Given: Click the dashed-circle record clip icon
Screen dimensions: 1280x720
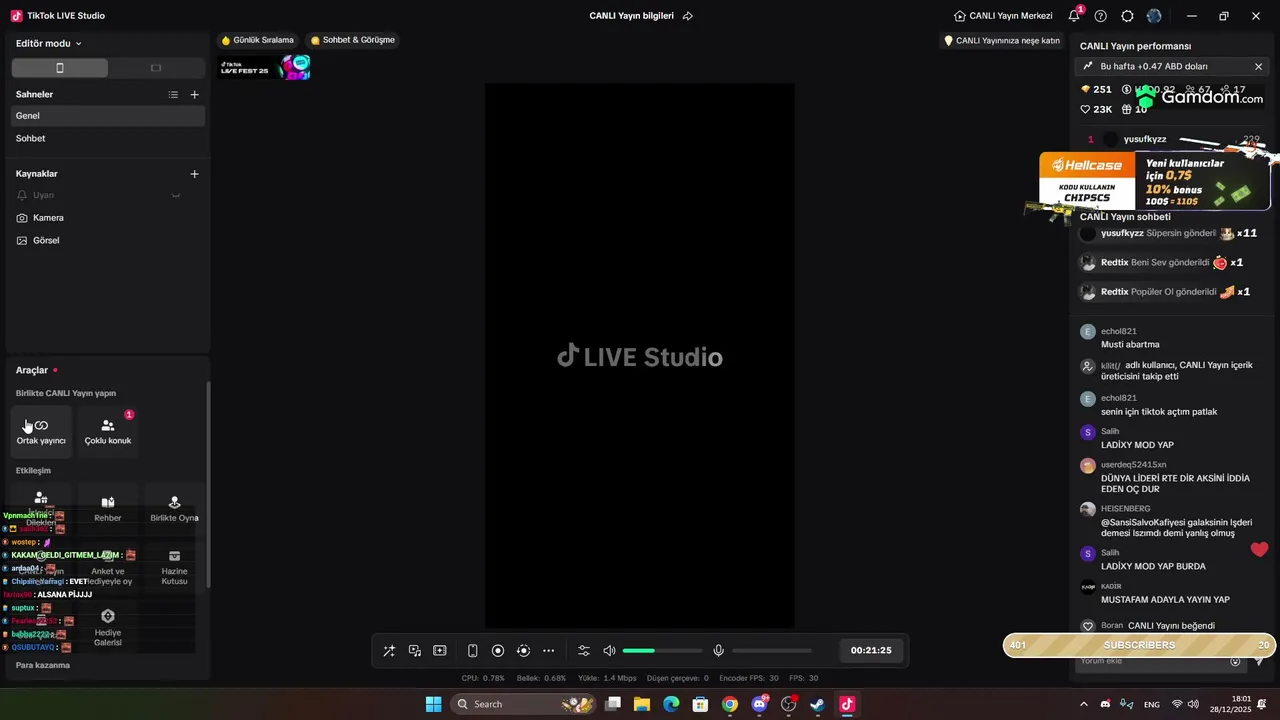Looking at the screenshot, I should [523, 651].
